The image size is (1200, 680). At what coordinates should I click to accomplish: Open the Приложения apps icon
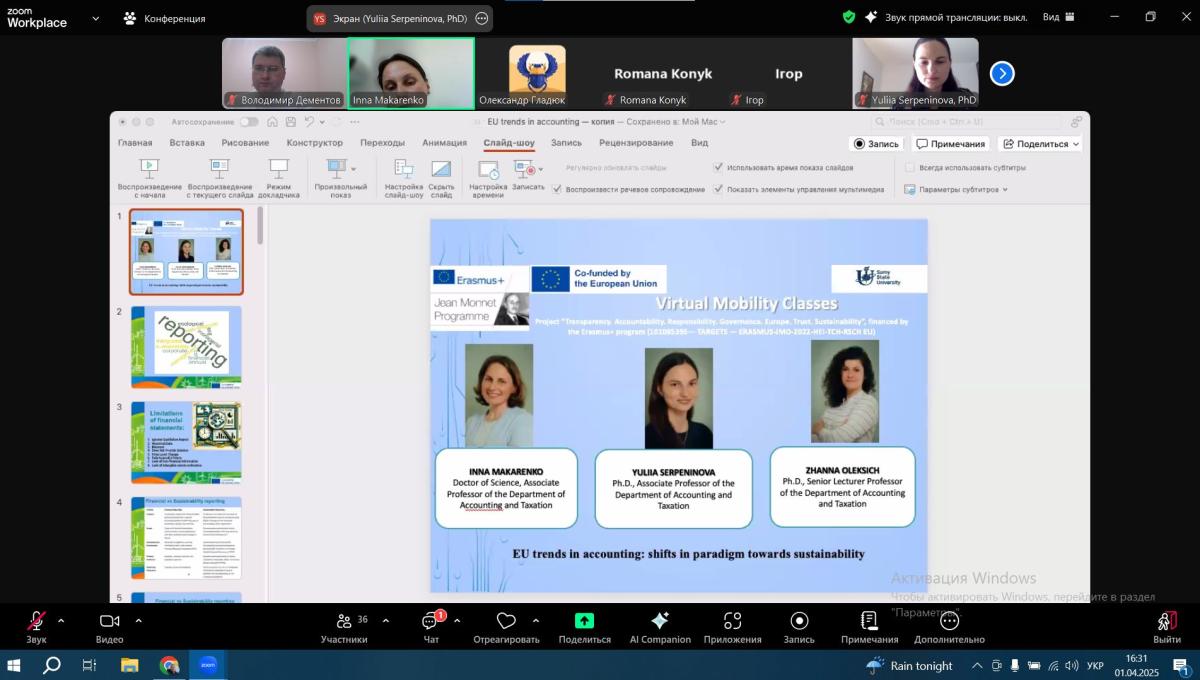[x=732, y=621]
